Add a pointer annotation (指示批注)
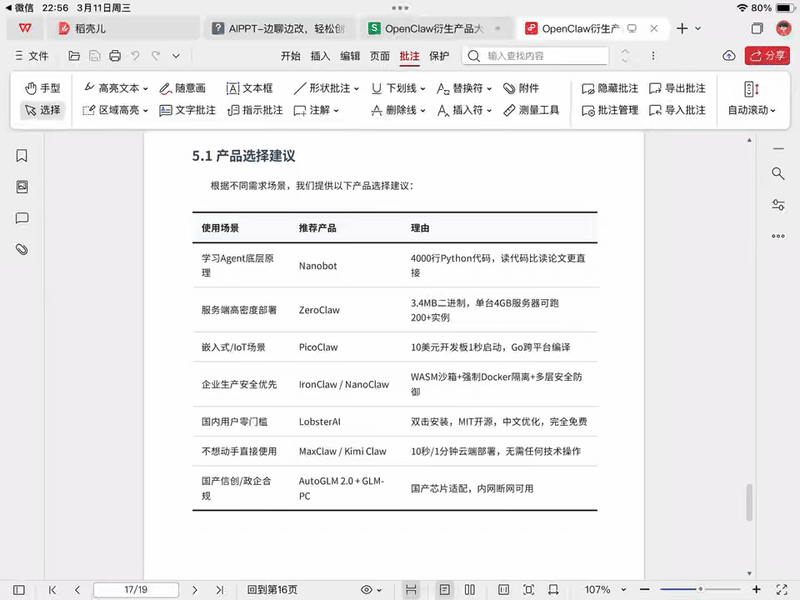 (255, 110)
